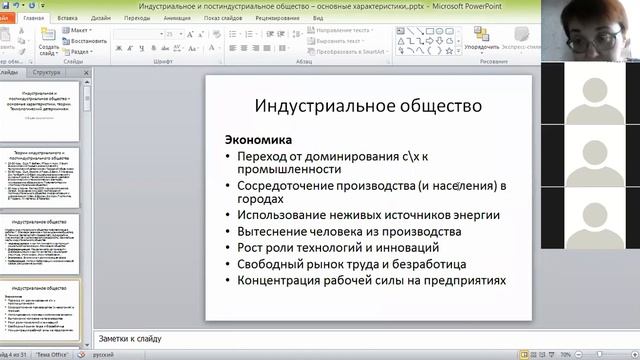Click the Save icon in Quick Access Toolbar
Screen dimensions: 640x360
[x=5, y=6]
